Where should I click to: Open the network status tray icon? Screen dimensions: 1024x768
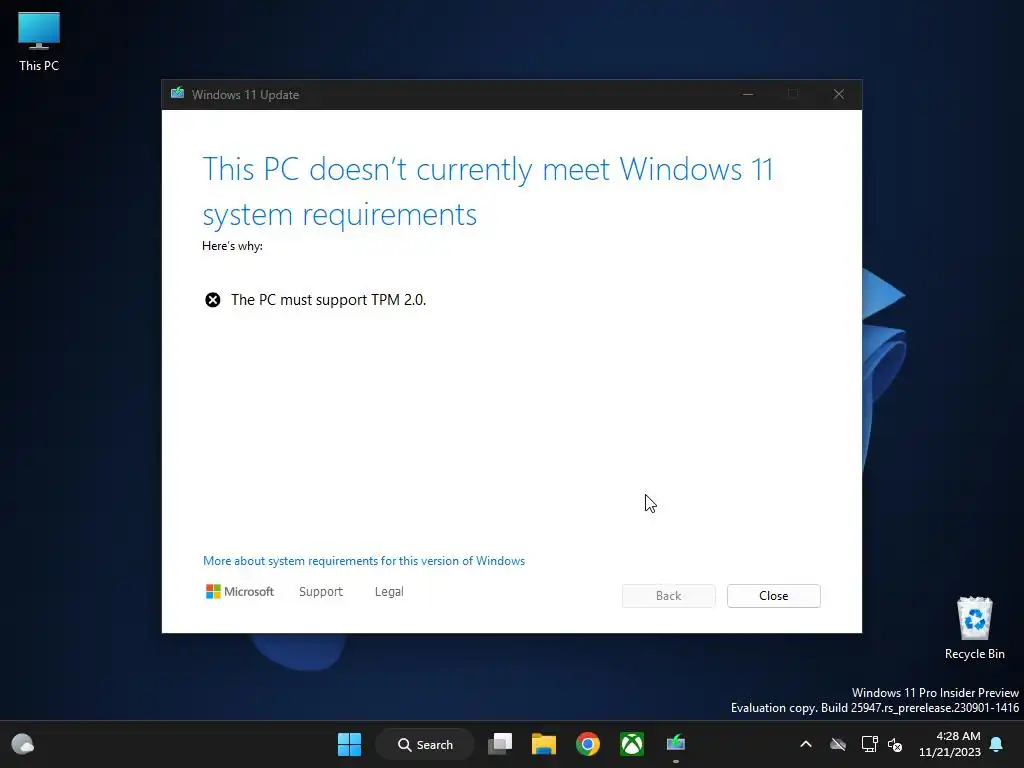click(x=869, y=744)
